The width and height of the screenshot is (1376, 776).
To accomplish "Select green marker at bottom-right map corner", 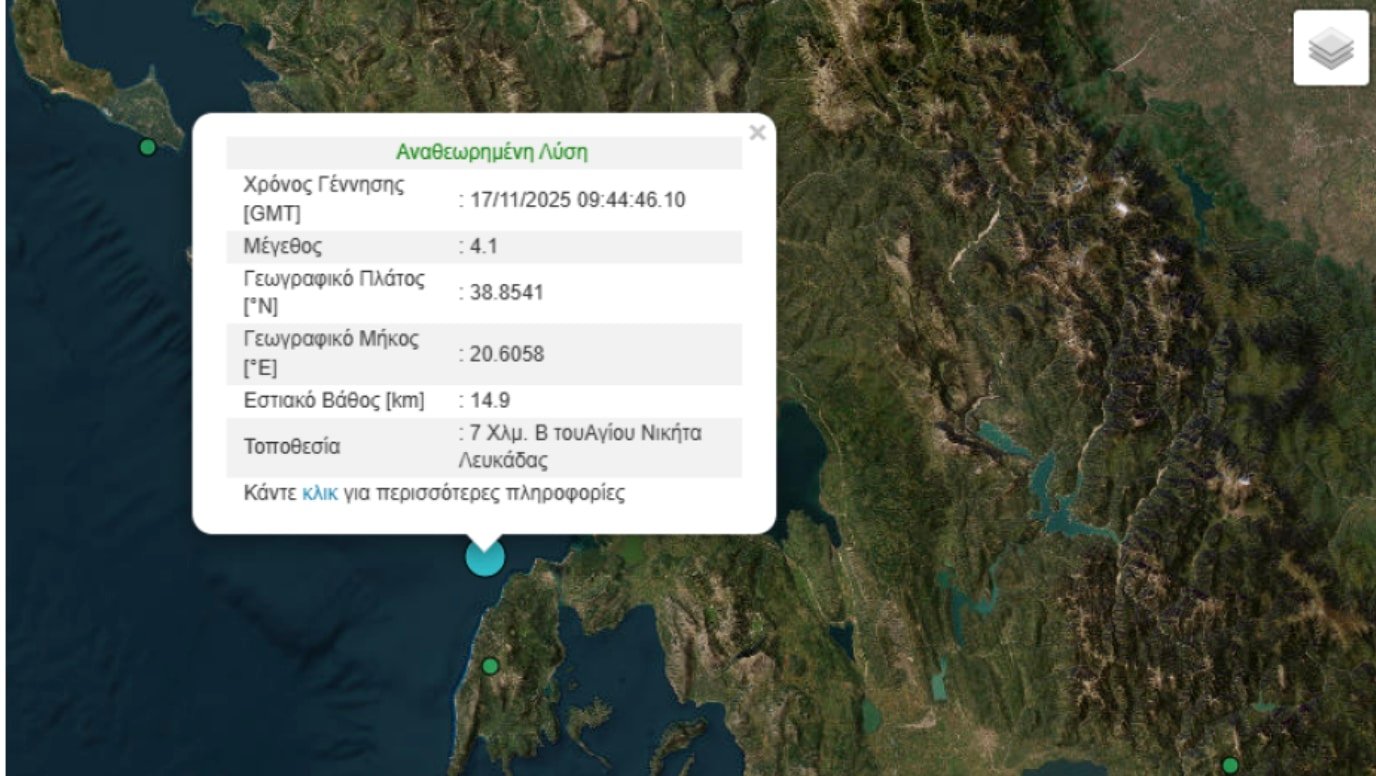I will pyautogui.click(x=1230, y=765).
